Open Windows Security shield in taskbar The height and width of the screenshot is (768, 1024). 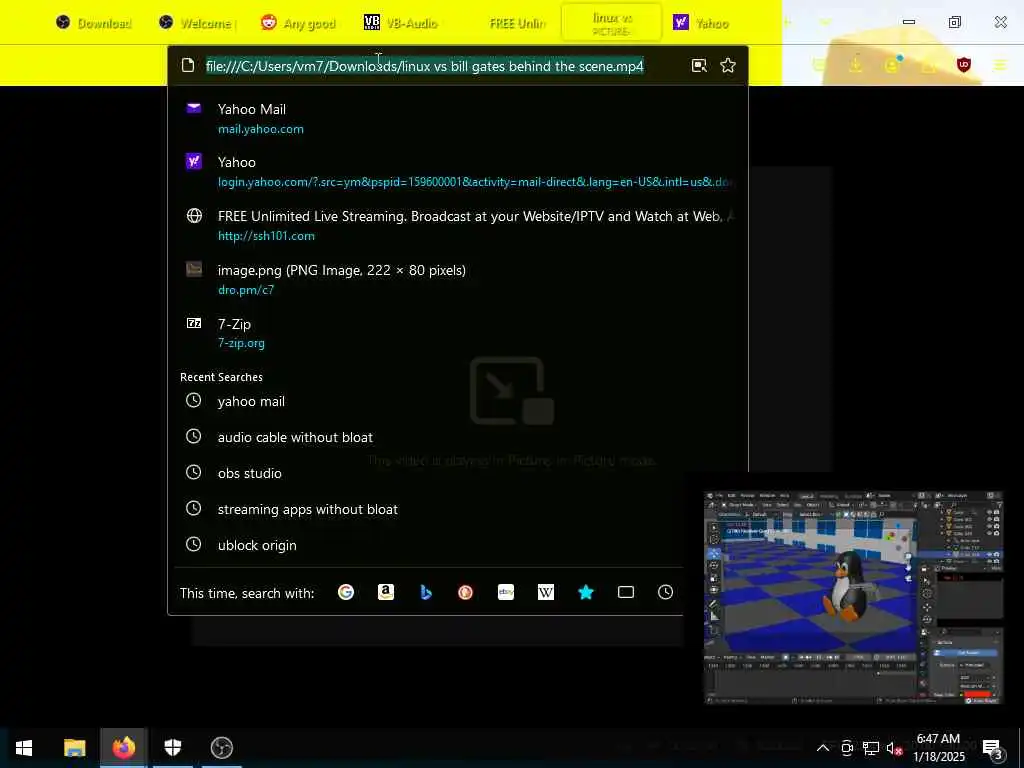pos(172,747)
